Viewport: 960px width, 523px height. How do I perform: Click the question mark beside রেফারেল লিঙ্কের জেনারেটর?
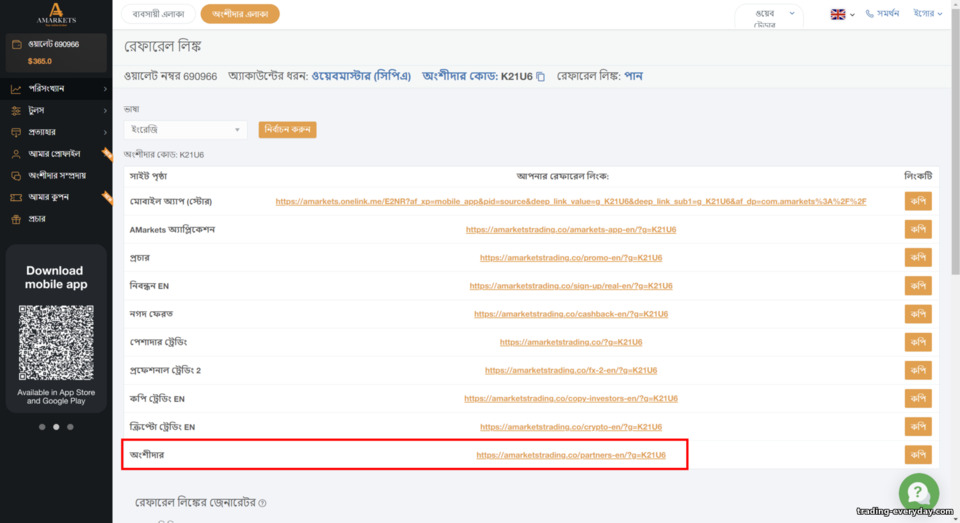tap(262, 503)
